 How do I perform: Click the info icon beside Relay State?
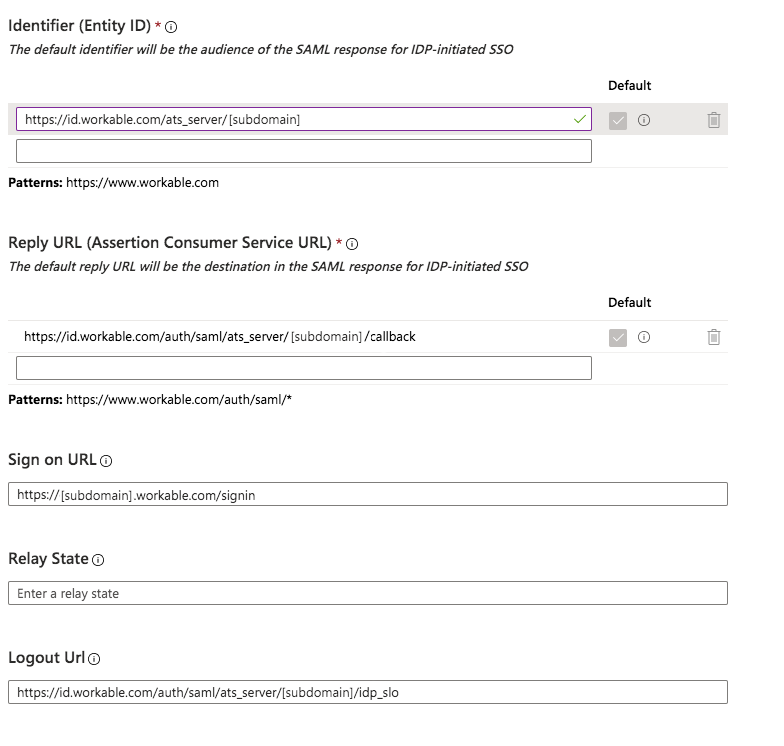coord(98,560)
